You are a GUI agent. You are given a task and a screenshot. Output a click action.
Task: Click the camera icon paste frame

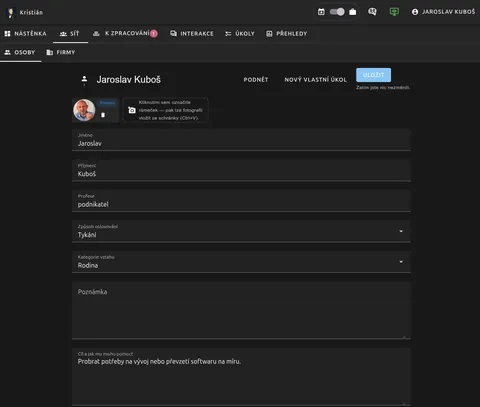pyautogui.click(x=165, y=110)
